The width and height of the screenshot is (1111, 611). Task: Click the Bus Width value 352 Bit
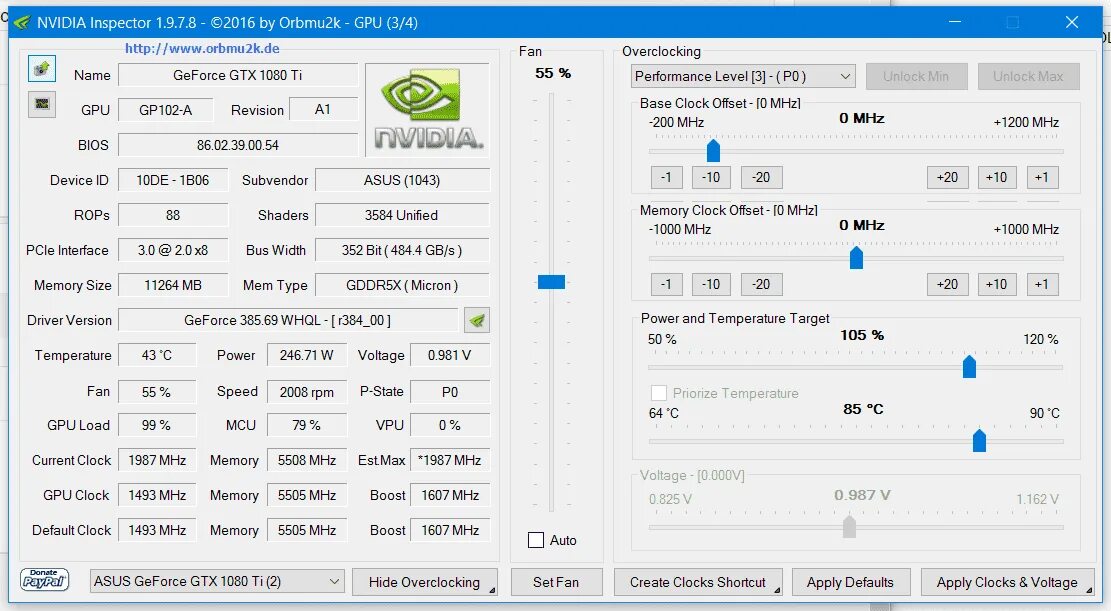(402, 250)
